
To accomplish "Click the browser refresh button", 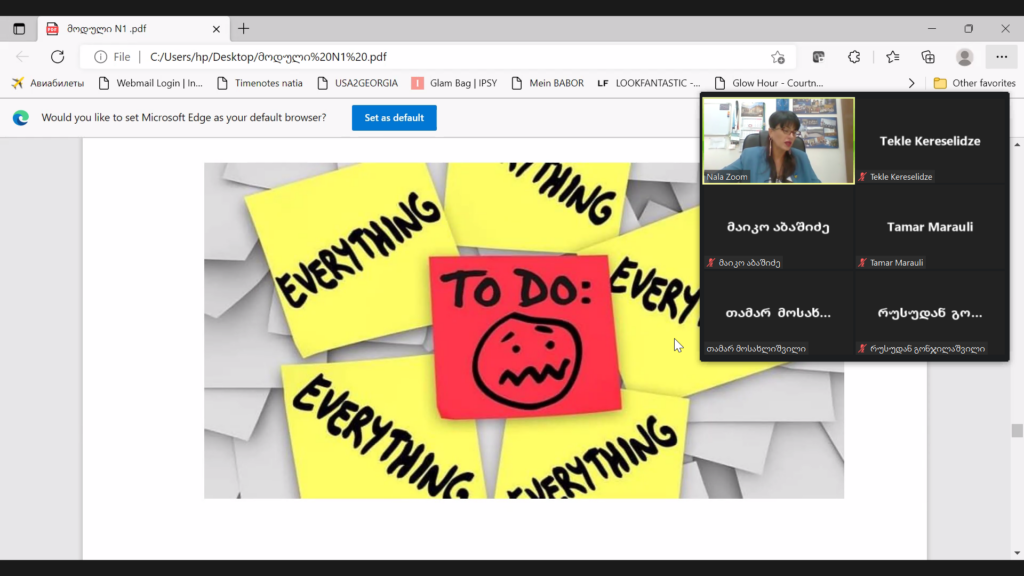I will (57, 57).
